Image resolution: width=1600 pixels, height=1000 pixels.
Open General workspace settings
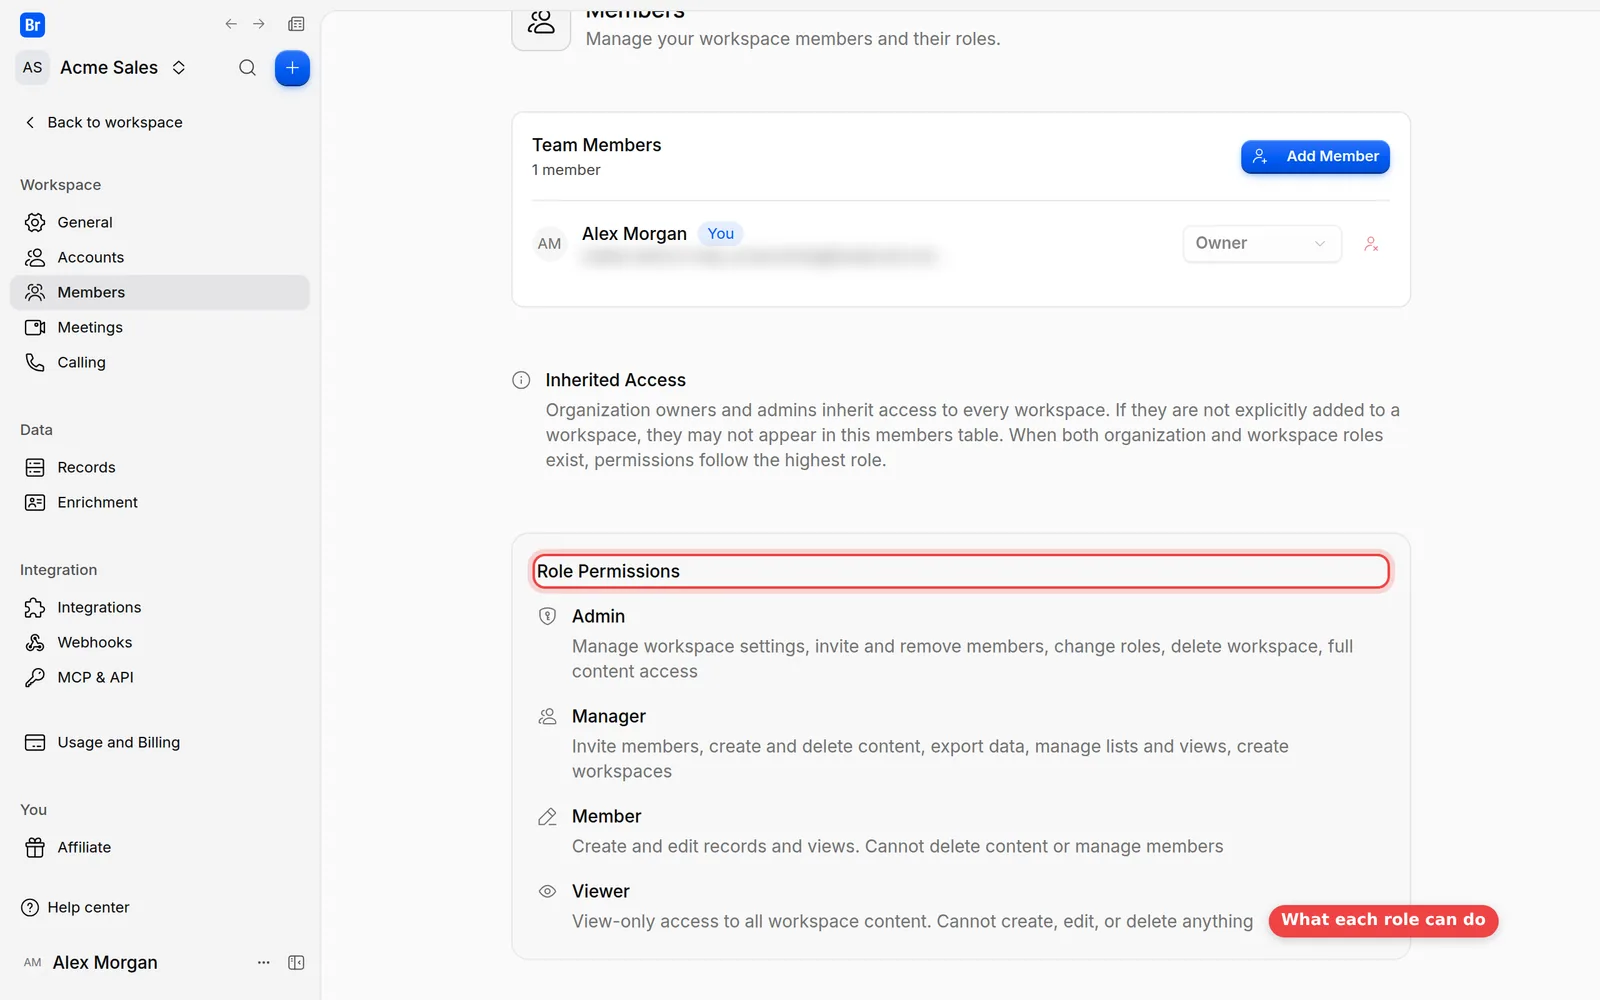tap(160, 222)
